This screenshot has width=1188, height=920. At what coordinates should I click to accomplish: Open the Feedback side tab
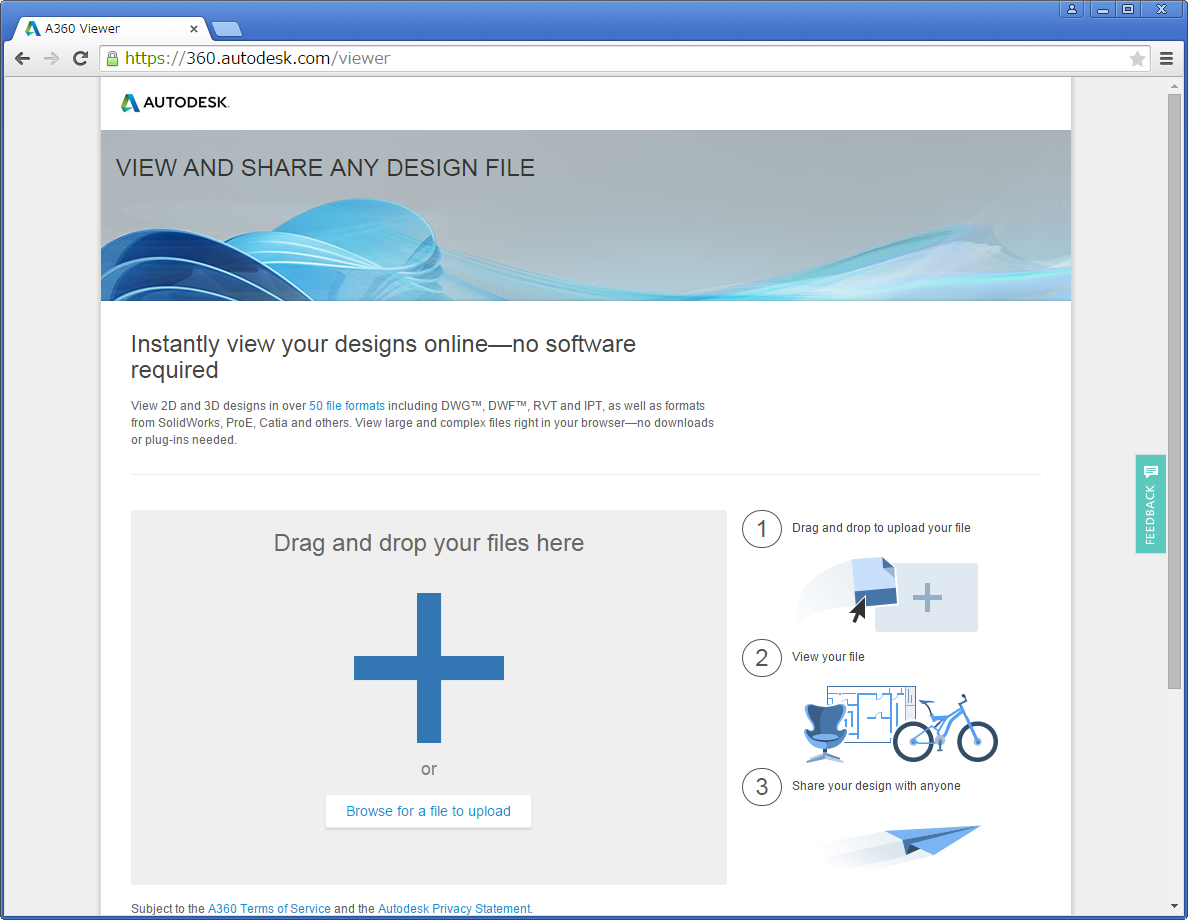point(1150,504)
